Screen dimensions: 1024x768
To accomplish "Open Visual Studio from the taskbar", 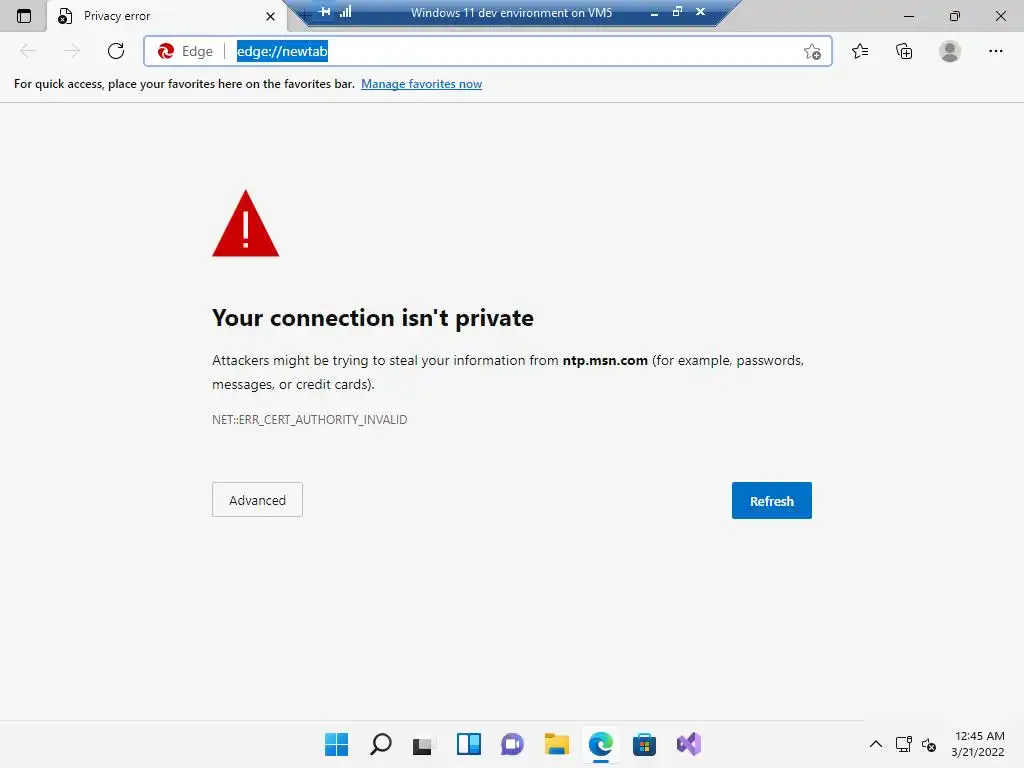I will click(x=688, y=744).
